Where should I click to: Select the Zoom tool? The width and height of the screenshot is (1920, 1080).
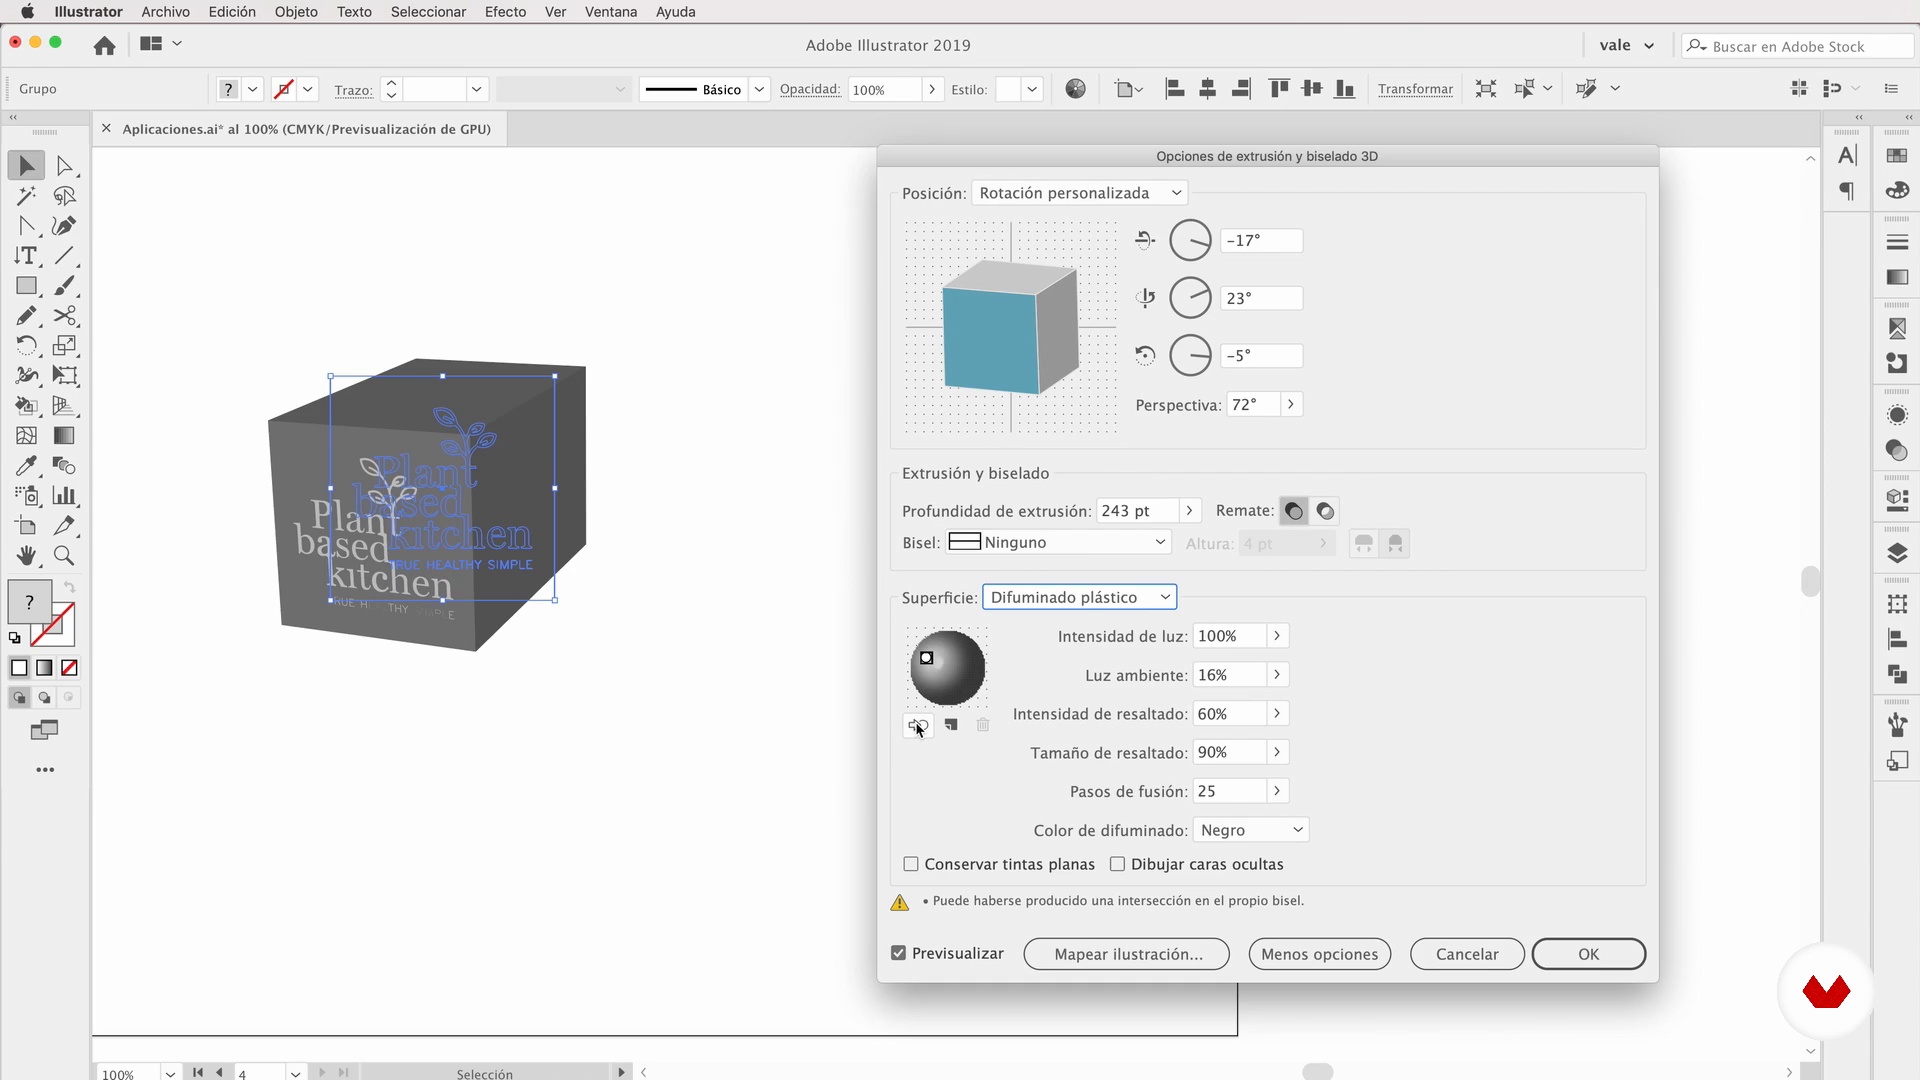point(65,556)
